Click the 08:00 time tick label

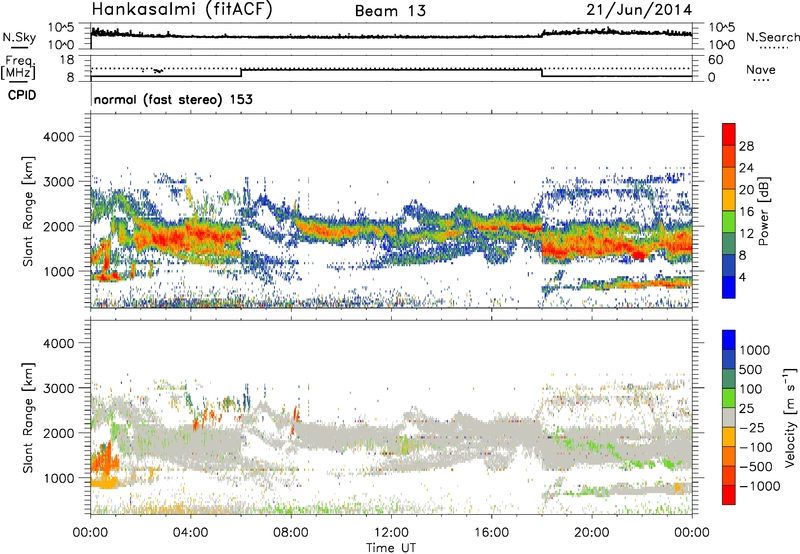pyautogui.click(x=291, y=533)
